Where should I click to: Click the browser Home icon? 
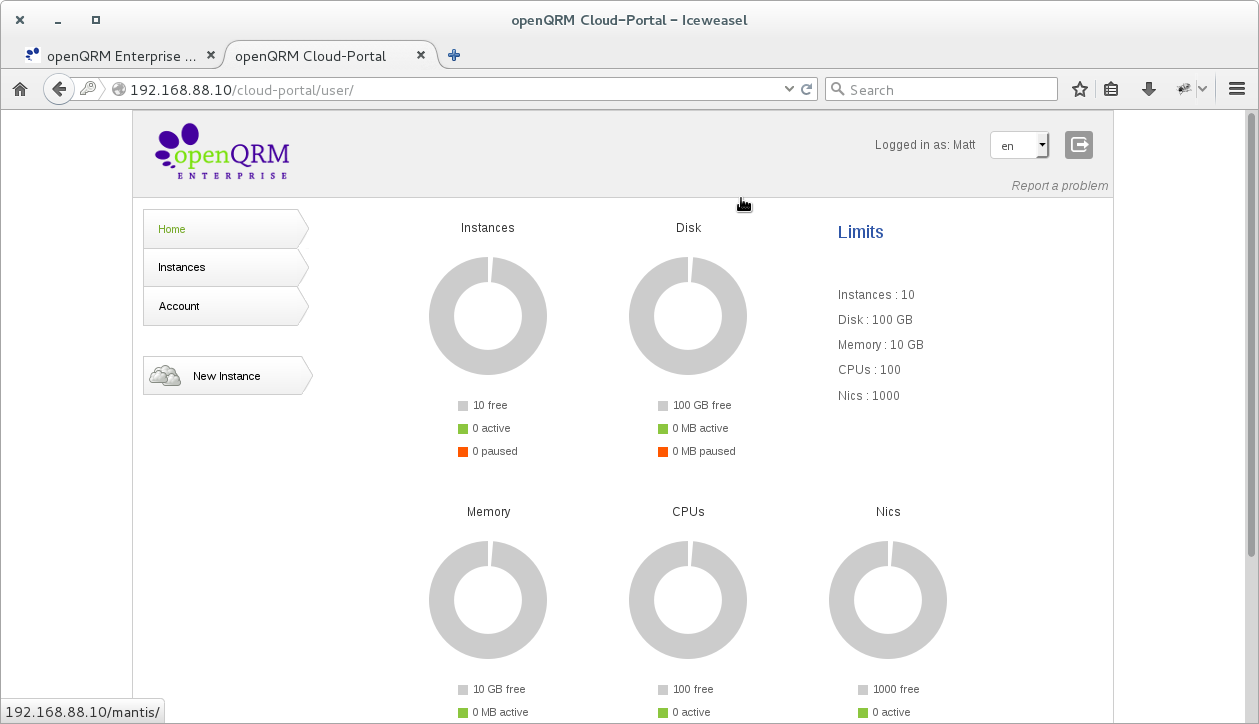click(x=19, y=89)
